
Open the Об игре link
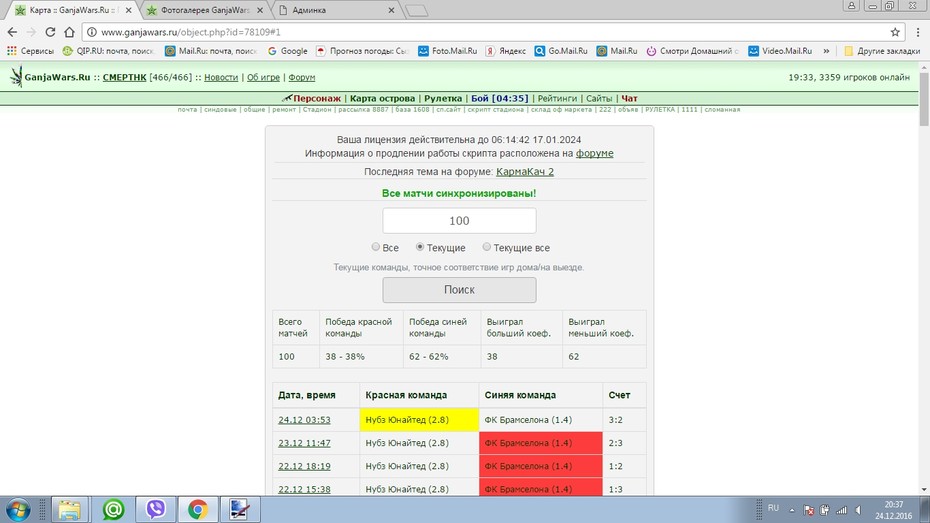tap(263, 77)
